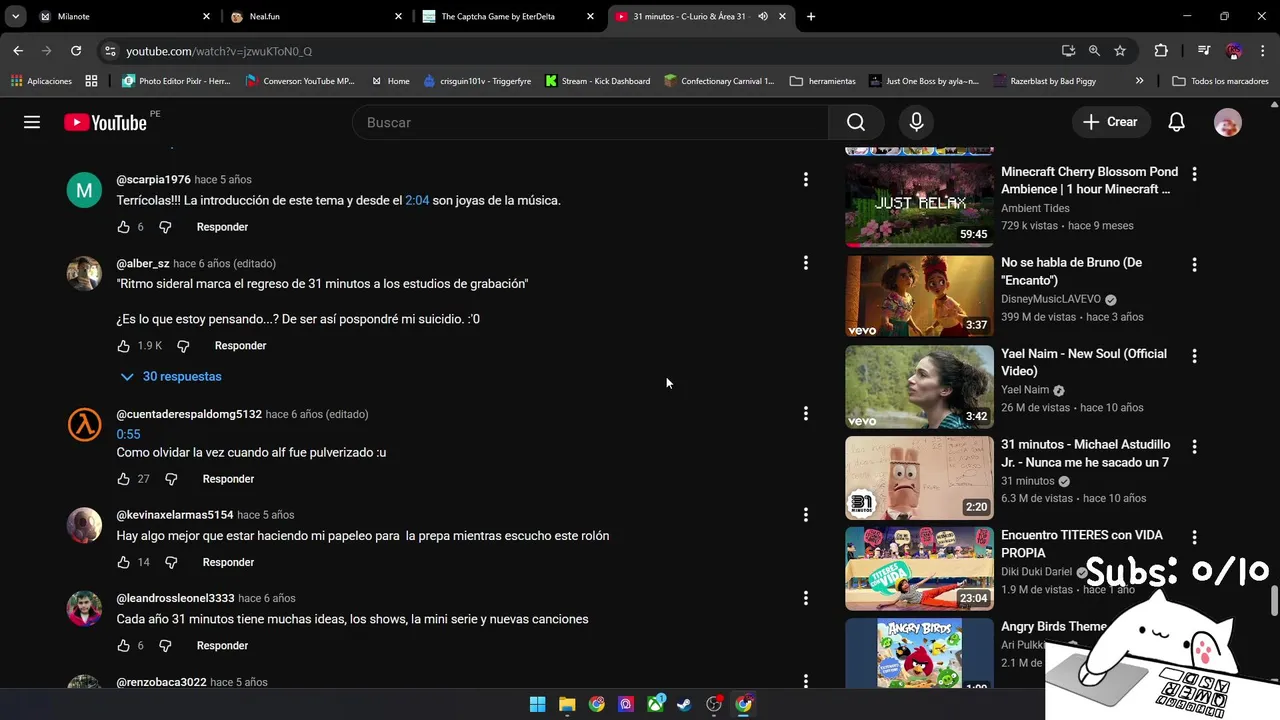Open a new browser tab
The width and height of the screenshot is (1280, 720).
point(811,16)
